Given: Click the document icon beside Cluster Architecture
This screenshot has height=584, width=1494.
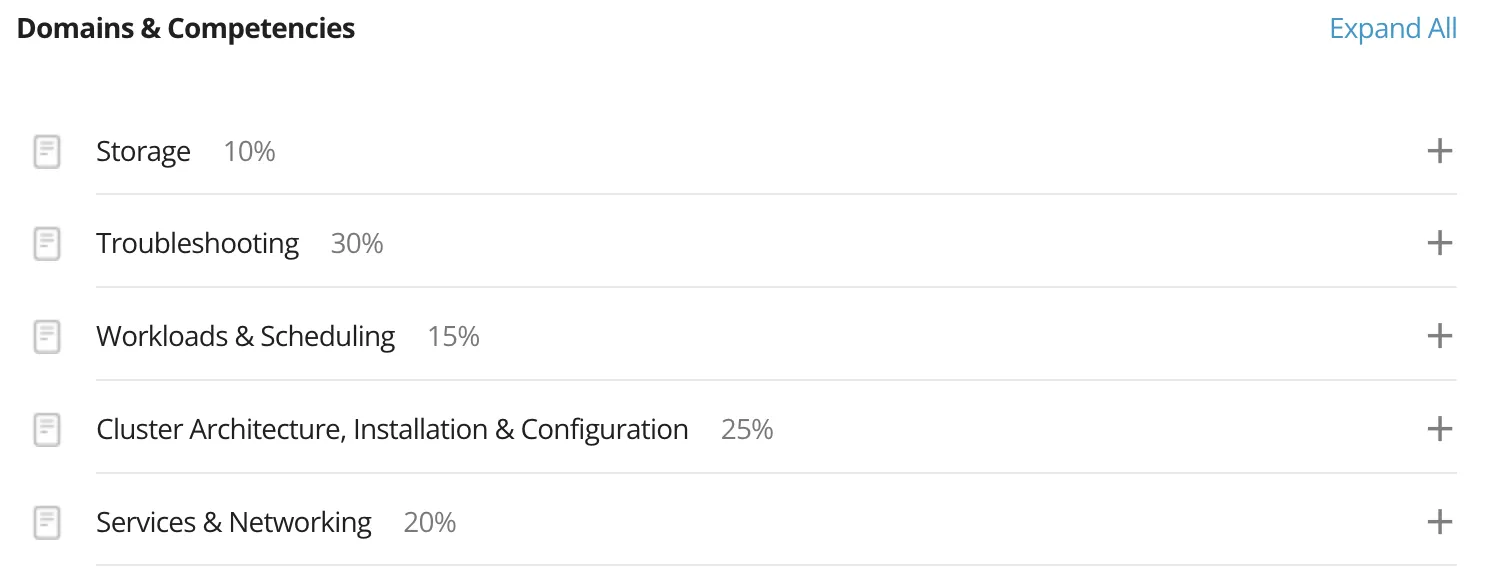Looking at the screenshot, I should point(47,430).
